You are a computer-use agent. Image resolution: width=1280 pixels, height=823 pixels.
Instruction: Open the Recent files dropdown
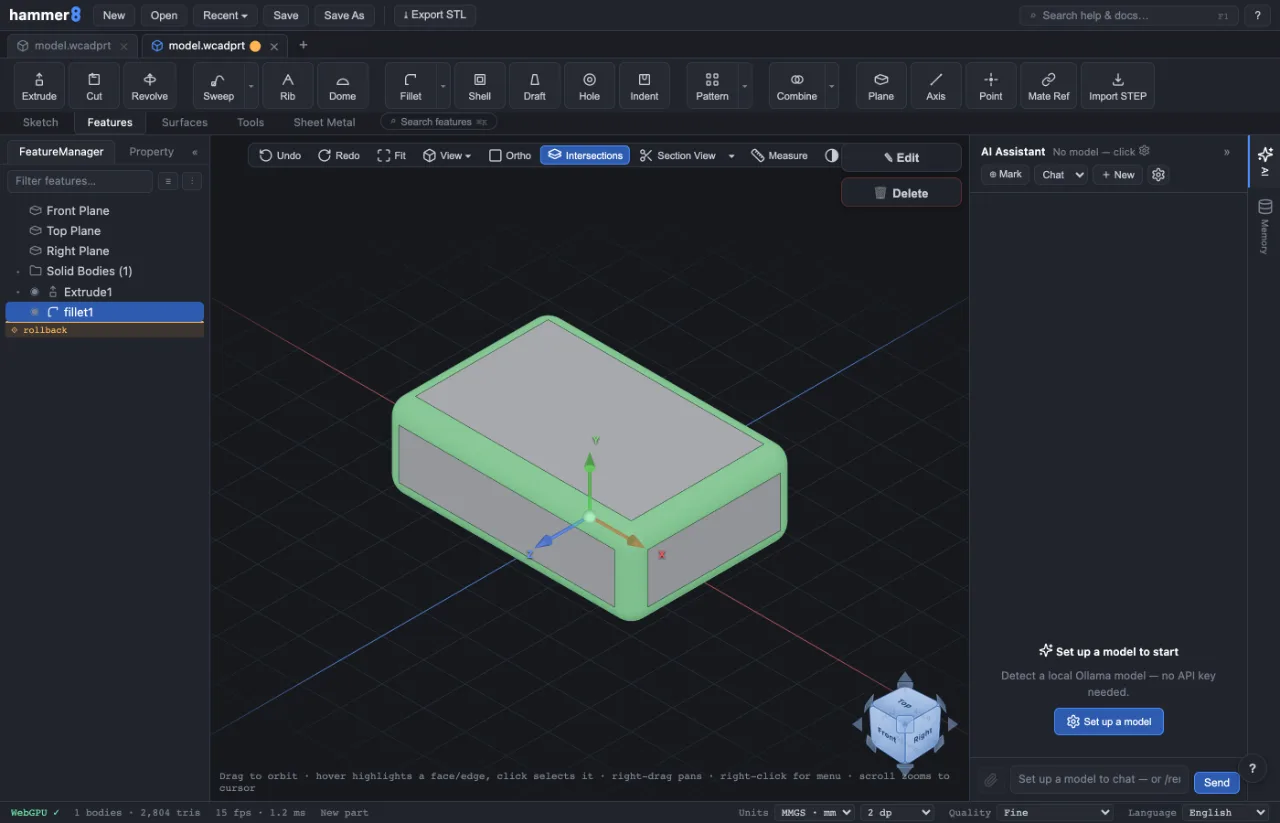pyautogui.click(x=225, y=15)
